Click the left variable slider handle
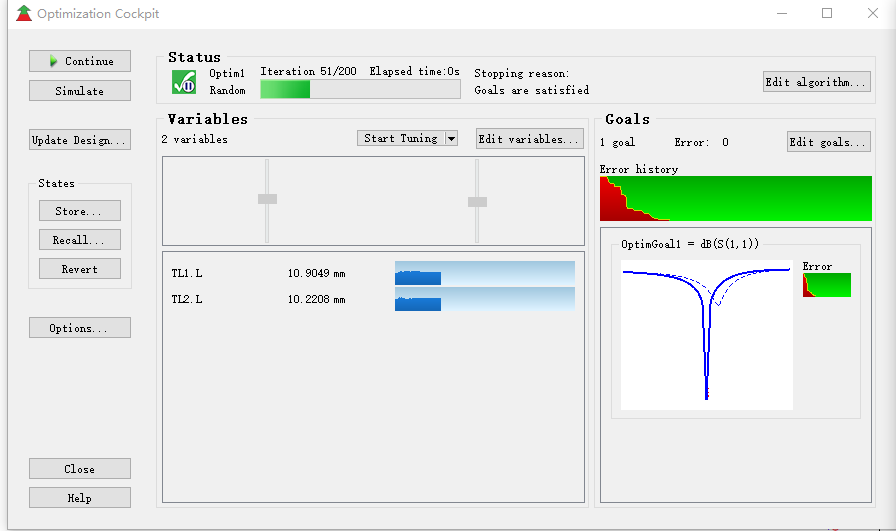The image size is (896, 531). (x=267, y=199)
